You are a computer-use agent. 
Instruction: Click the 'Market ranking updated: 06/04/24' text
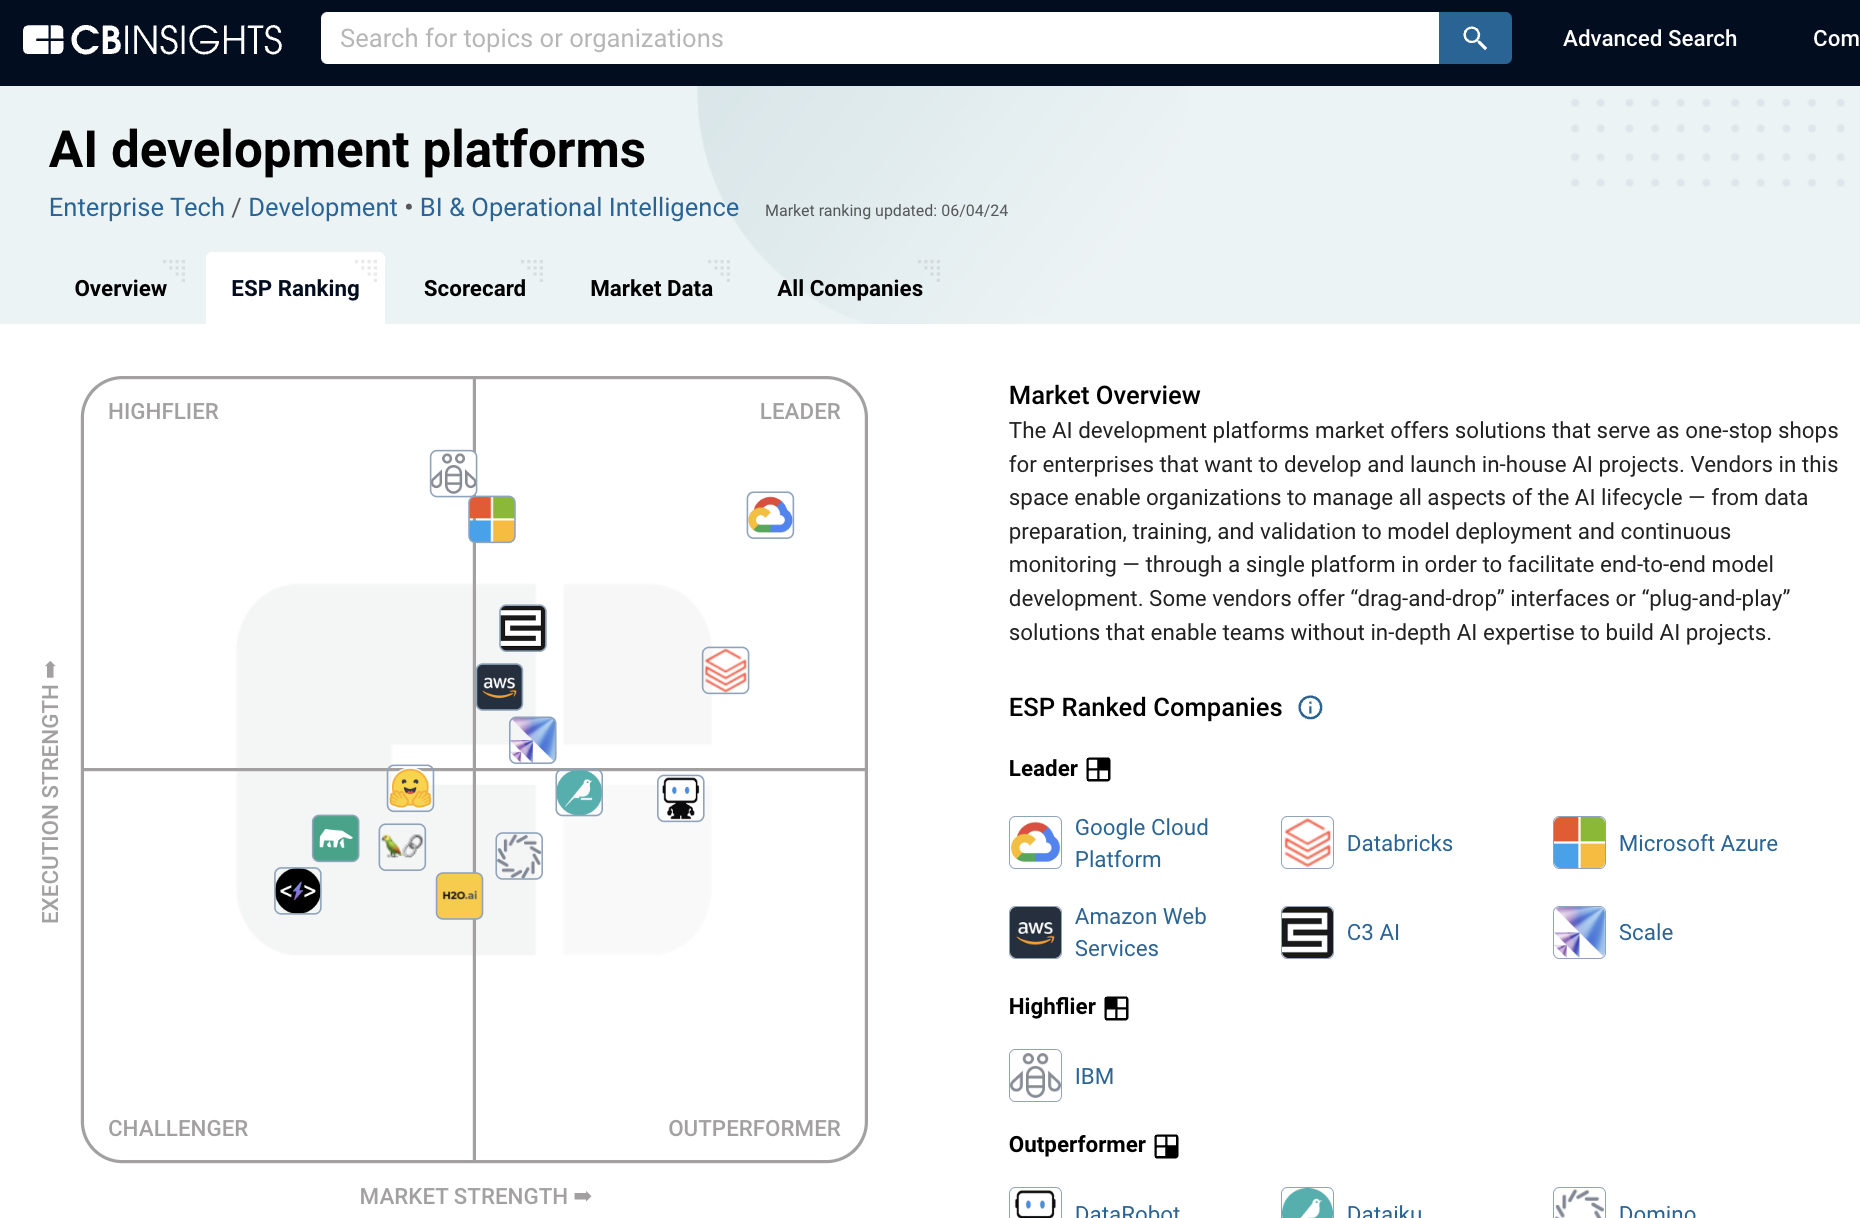886,210
